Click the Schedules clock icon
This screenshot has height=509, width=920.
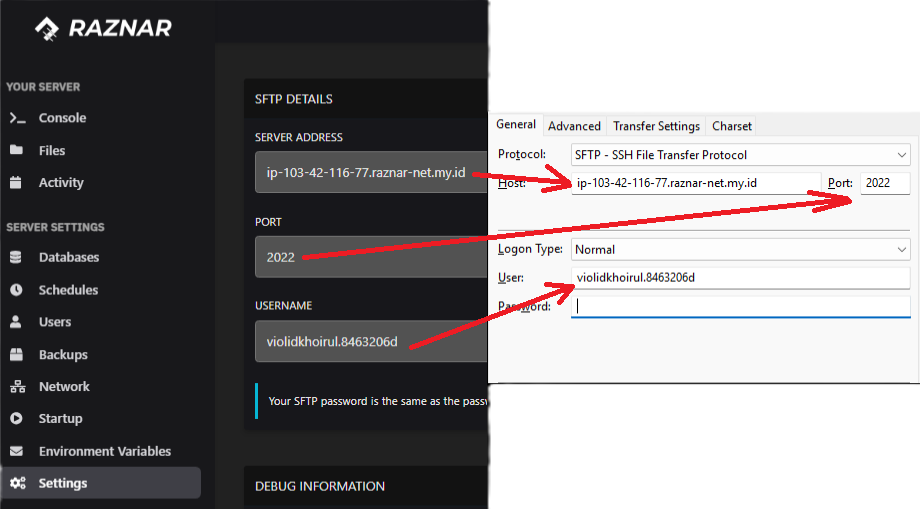(17, 290)
